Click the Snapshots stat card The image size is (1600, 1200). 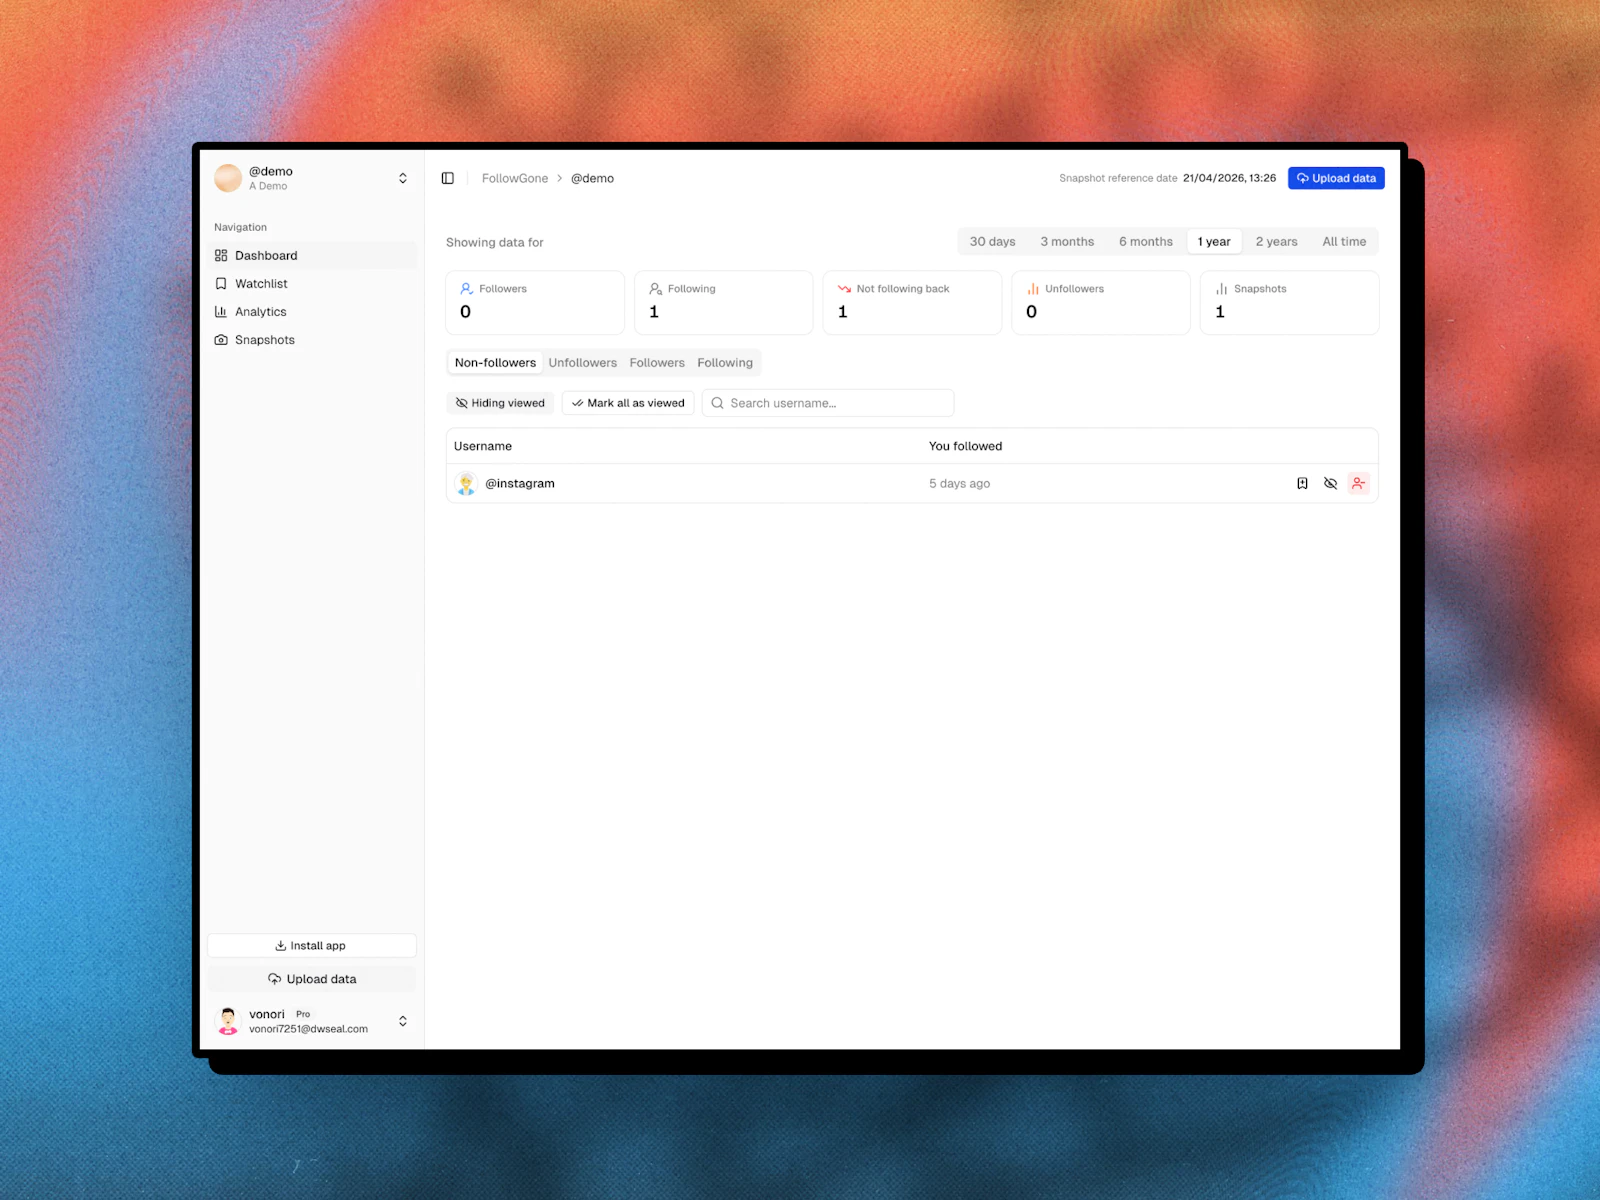(x=1289, y=302)
